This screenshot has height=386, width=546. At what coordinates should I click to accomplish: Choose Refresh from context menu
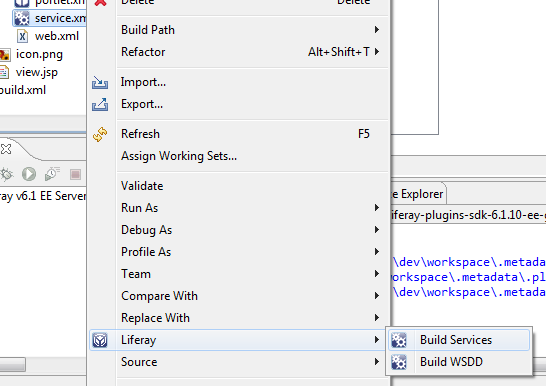[239, 134]
